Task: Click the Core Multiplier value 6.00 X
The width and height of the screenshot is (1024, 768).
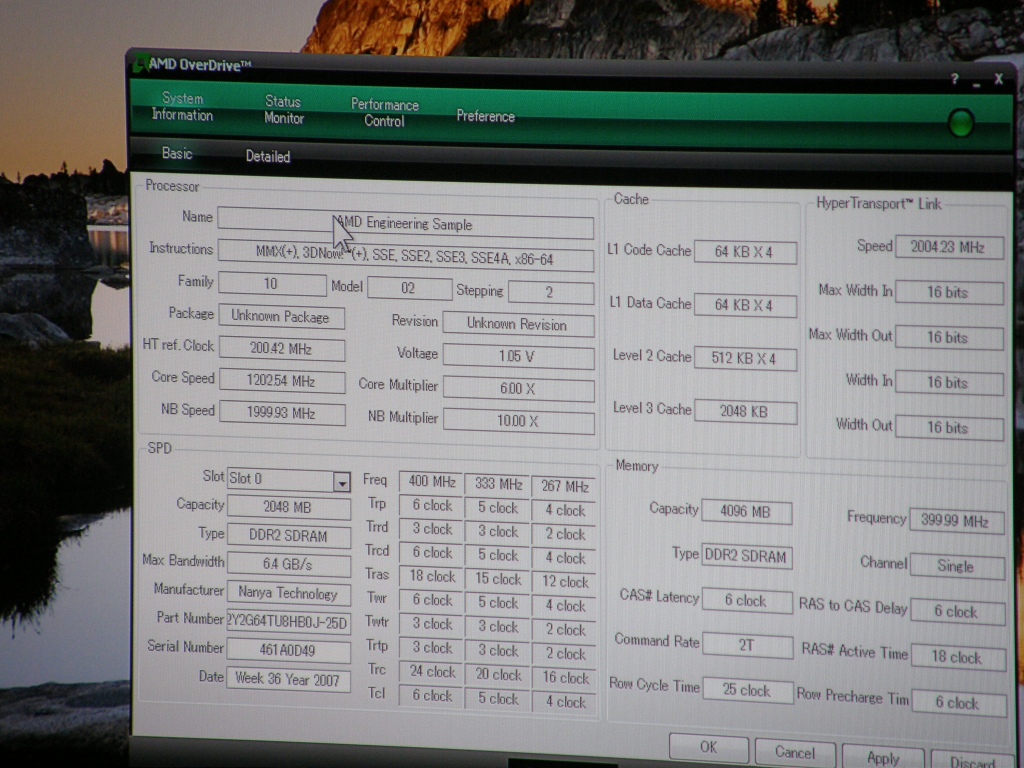Action: (519, 389)
